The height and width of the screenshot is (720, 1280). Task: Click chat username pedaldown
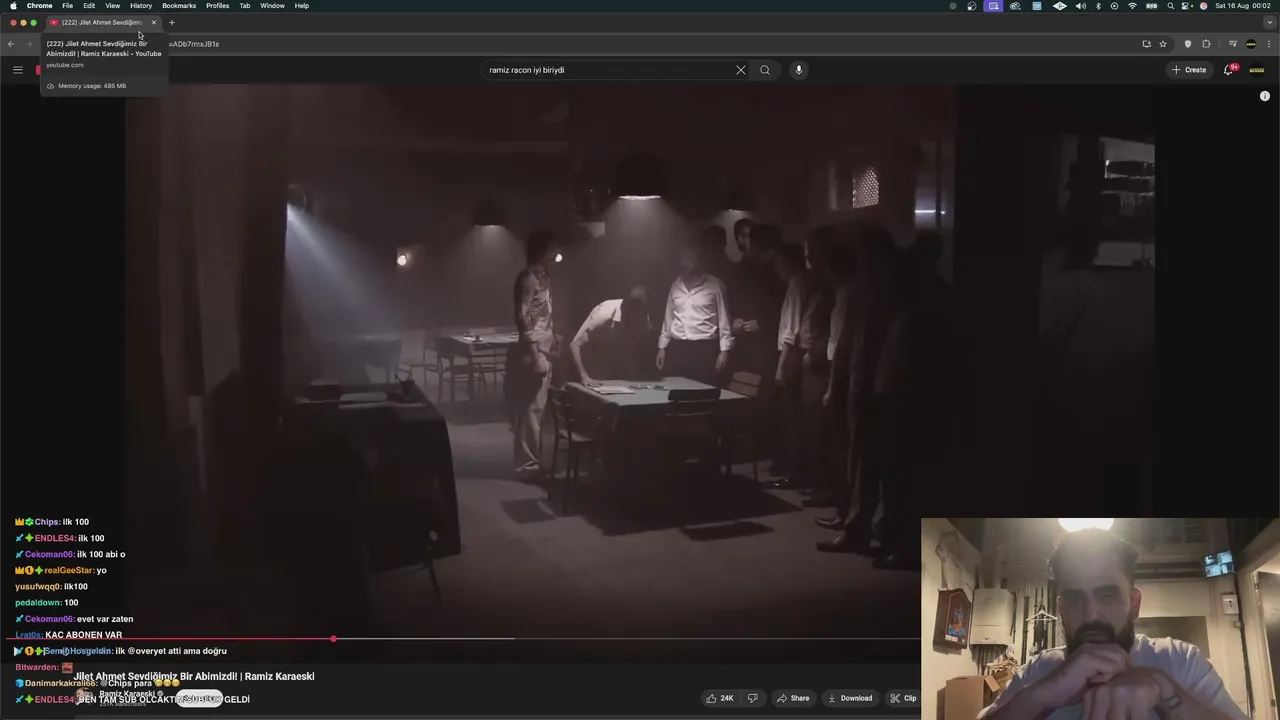coord(37,602)
